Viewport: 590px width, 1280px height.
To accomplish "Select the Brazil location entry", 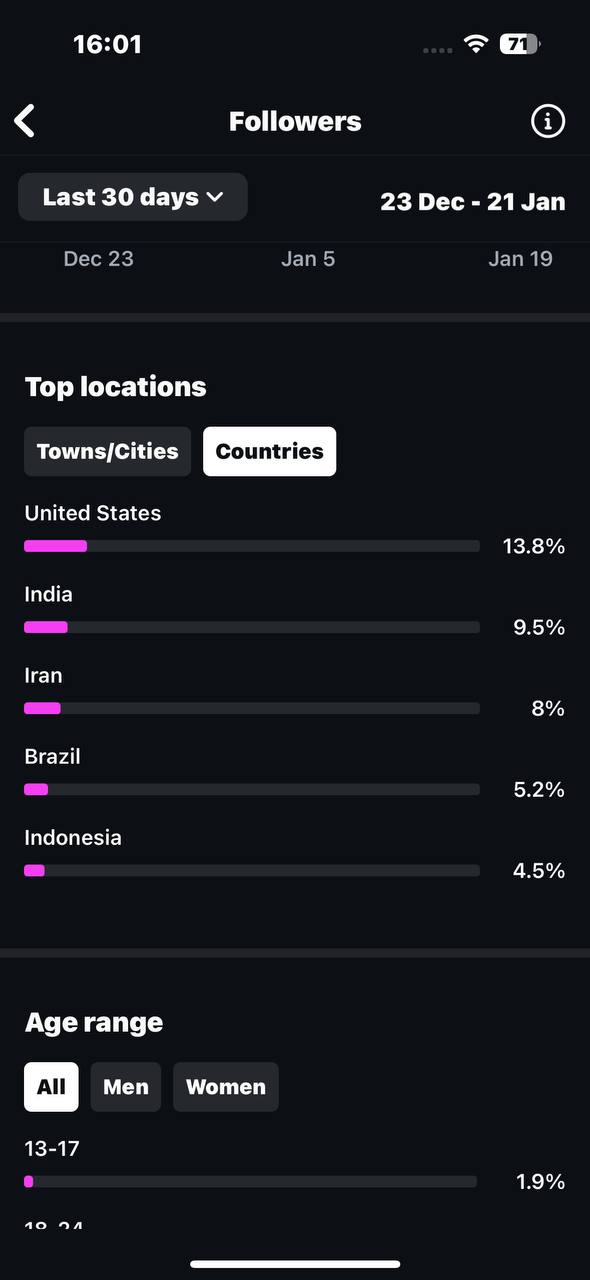I will [295, 773].
